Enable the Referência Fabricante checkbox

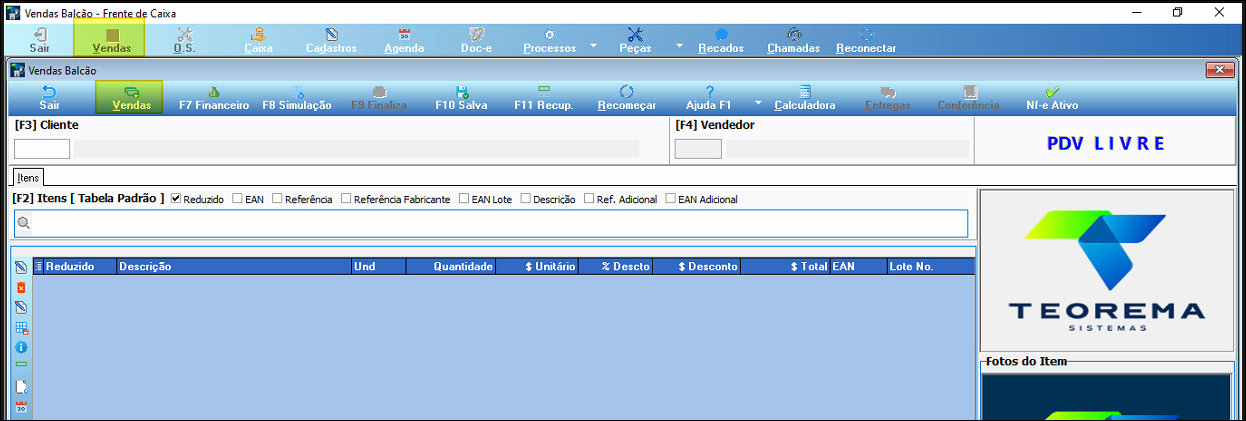346,199
